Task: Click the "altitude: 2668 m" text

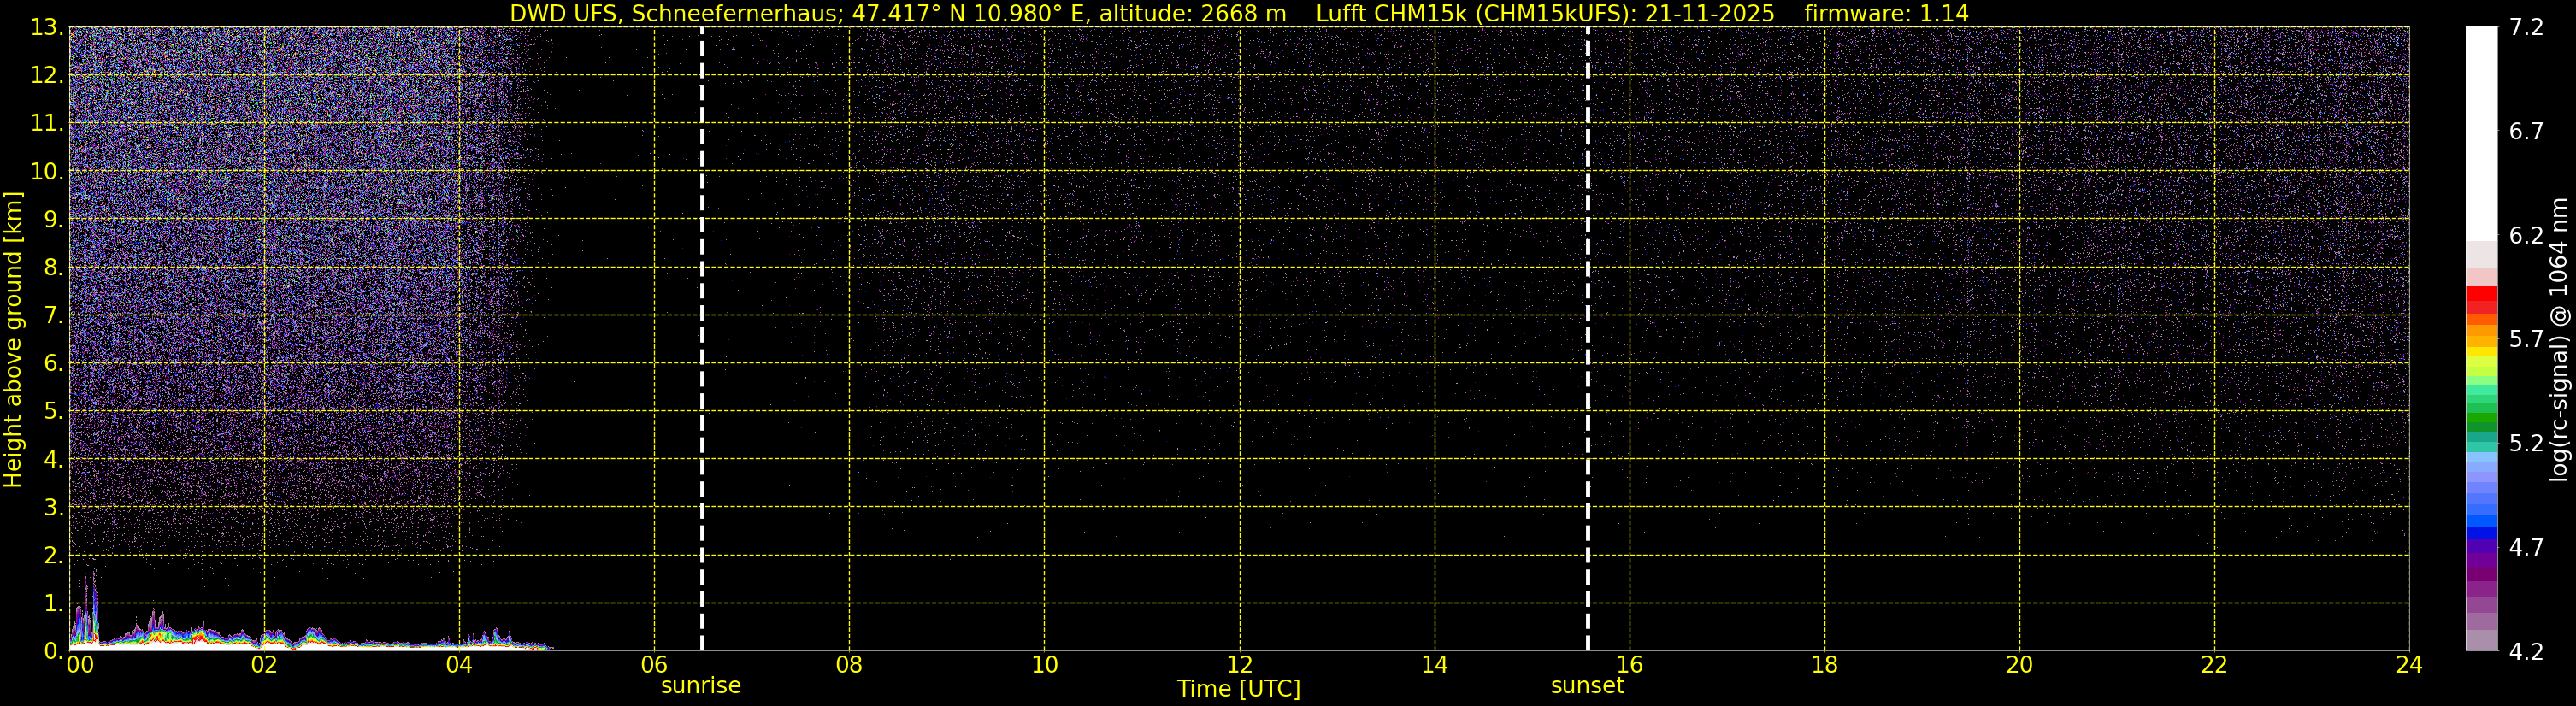Action: click(x=1193, y=14)
